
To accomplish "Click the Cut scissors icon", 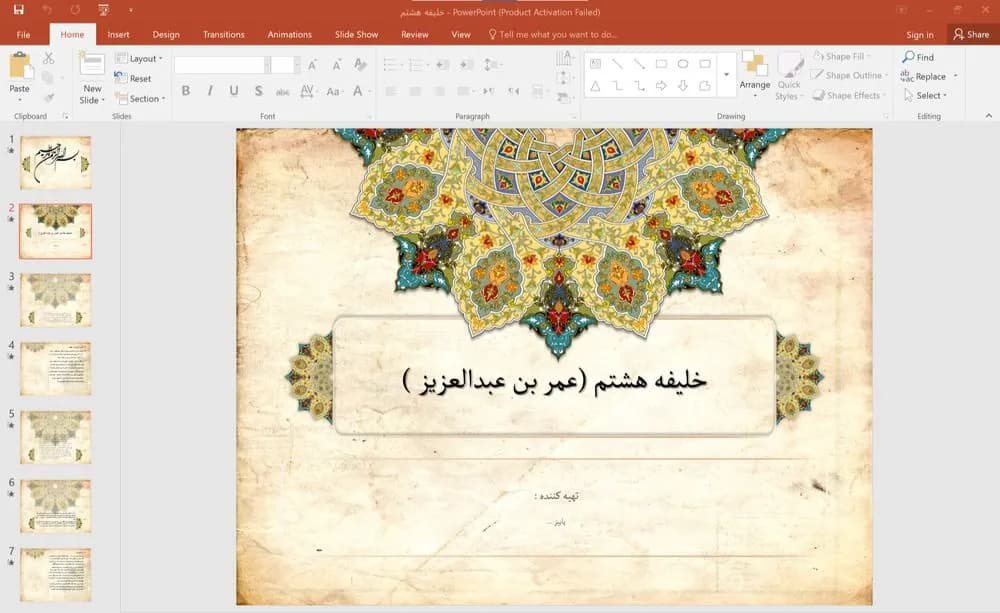I will tap(48, 59).
